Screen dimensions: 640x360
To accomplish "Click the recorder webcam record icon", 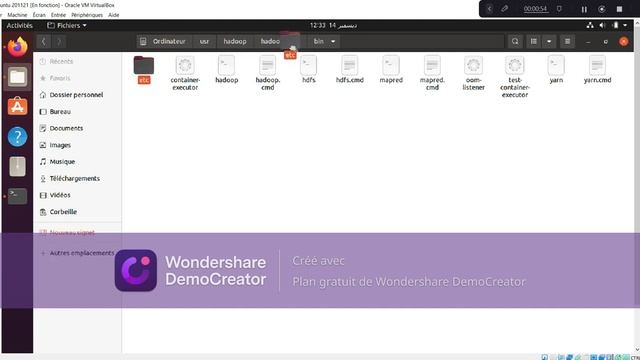I will point(602,9).
